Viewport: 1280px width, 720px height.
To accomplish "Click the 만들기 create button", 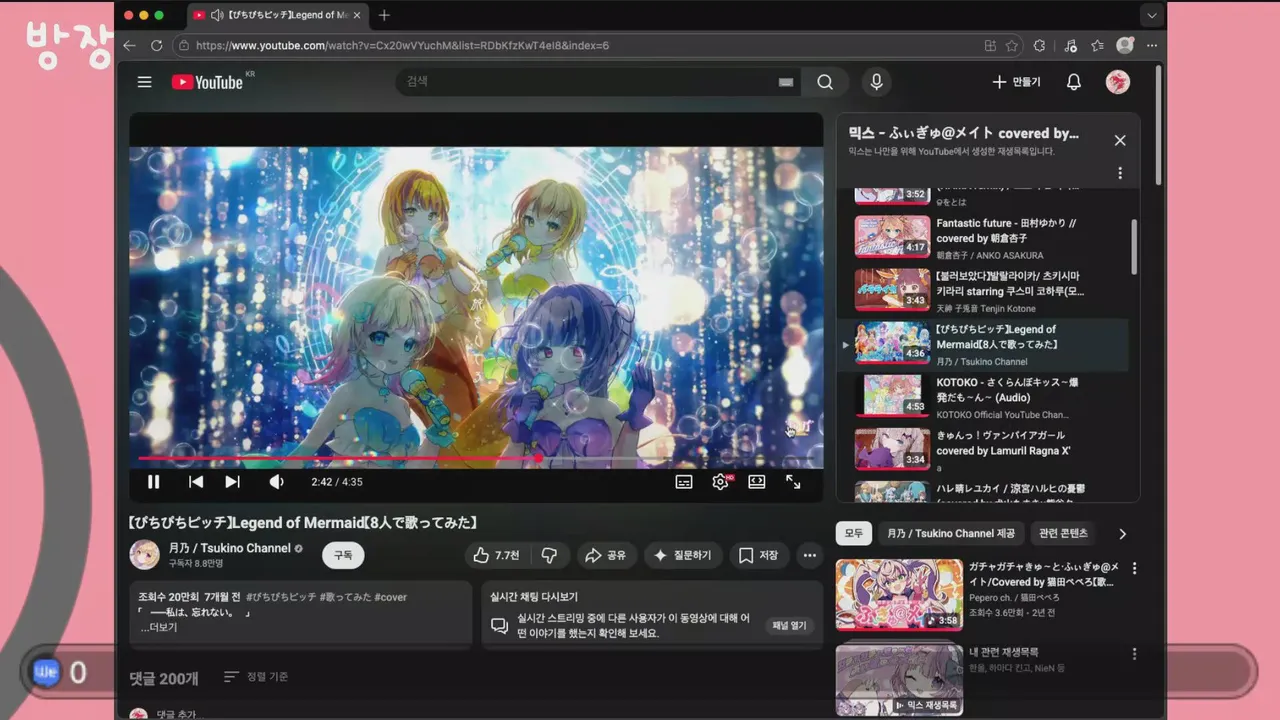I will pos(1016,82).
